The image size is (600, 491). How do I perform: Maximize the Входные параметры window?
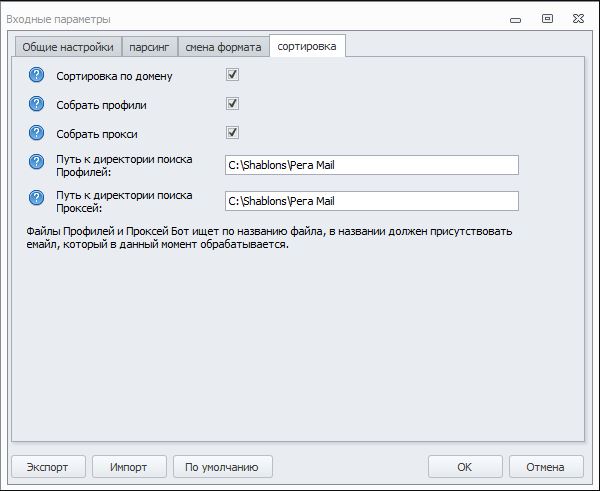[x=547, y=18]
